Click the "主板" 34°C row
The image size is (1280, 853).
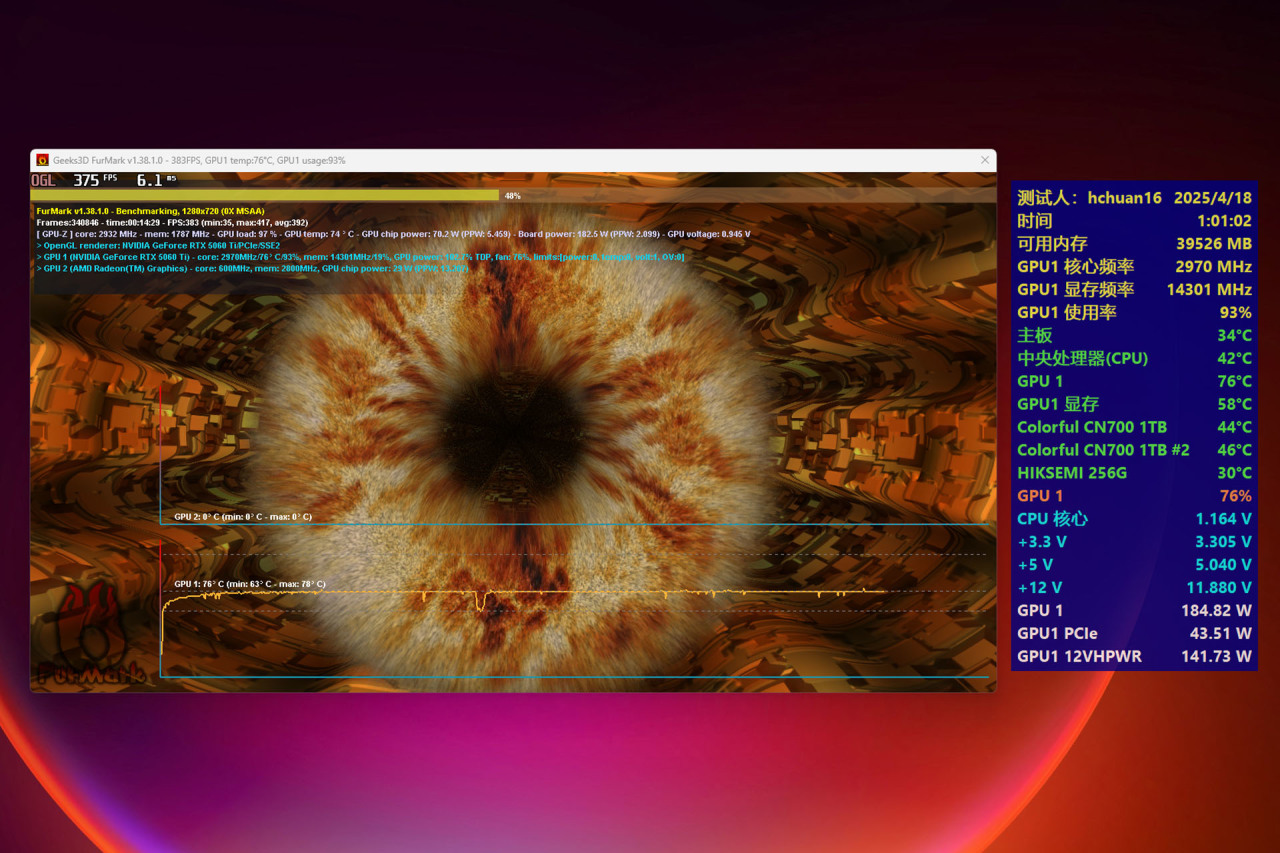[x=1134, y=336]
